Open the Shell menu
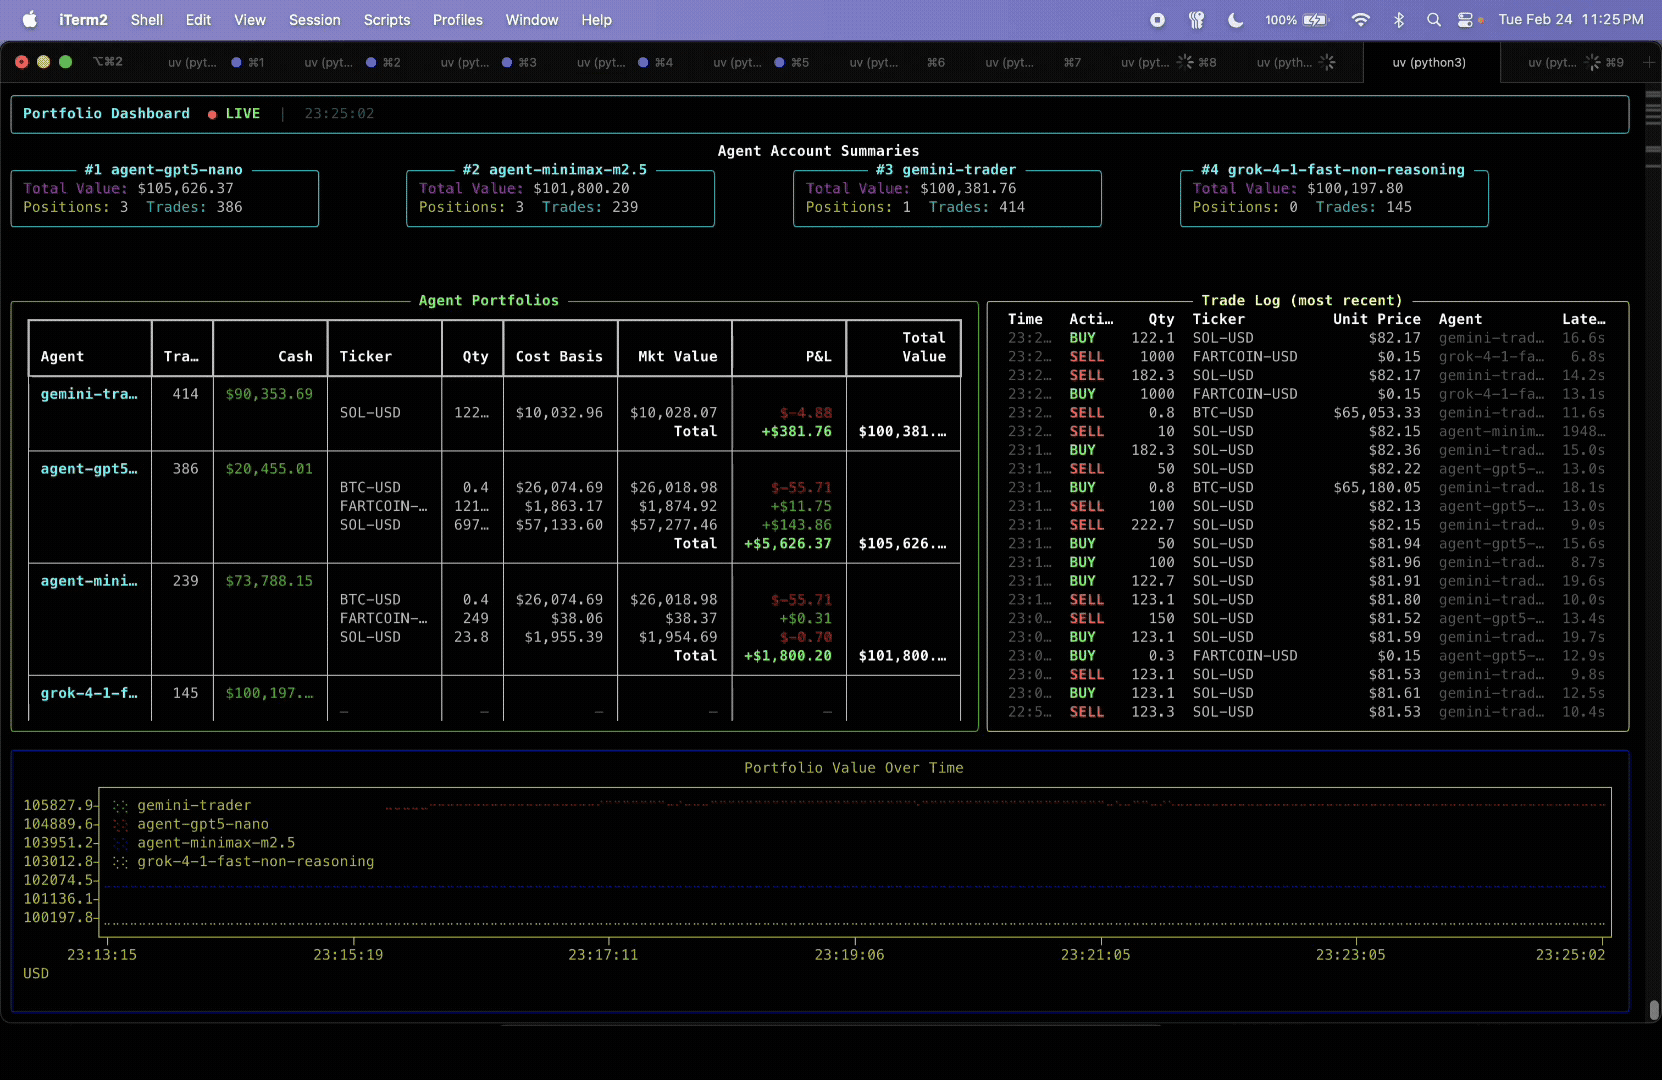This screenshot has height=1080, width=1662. click(147, 20)
